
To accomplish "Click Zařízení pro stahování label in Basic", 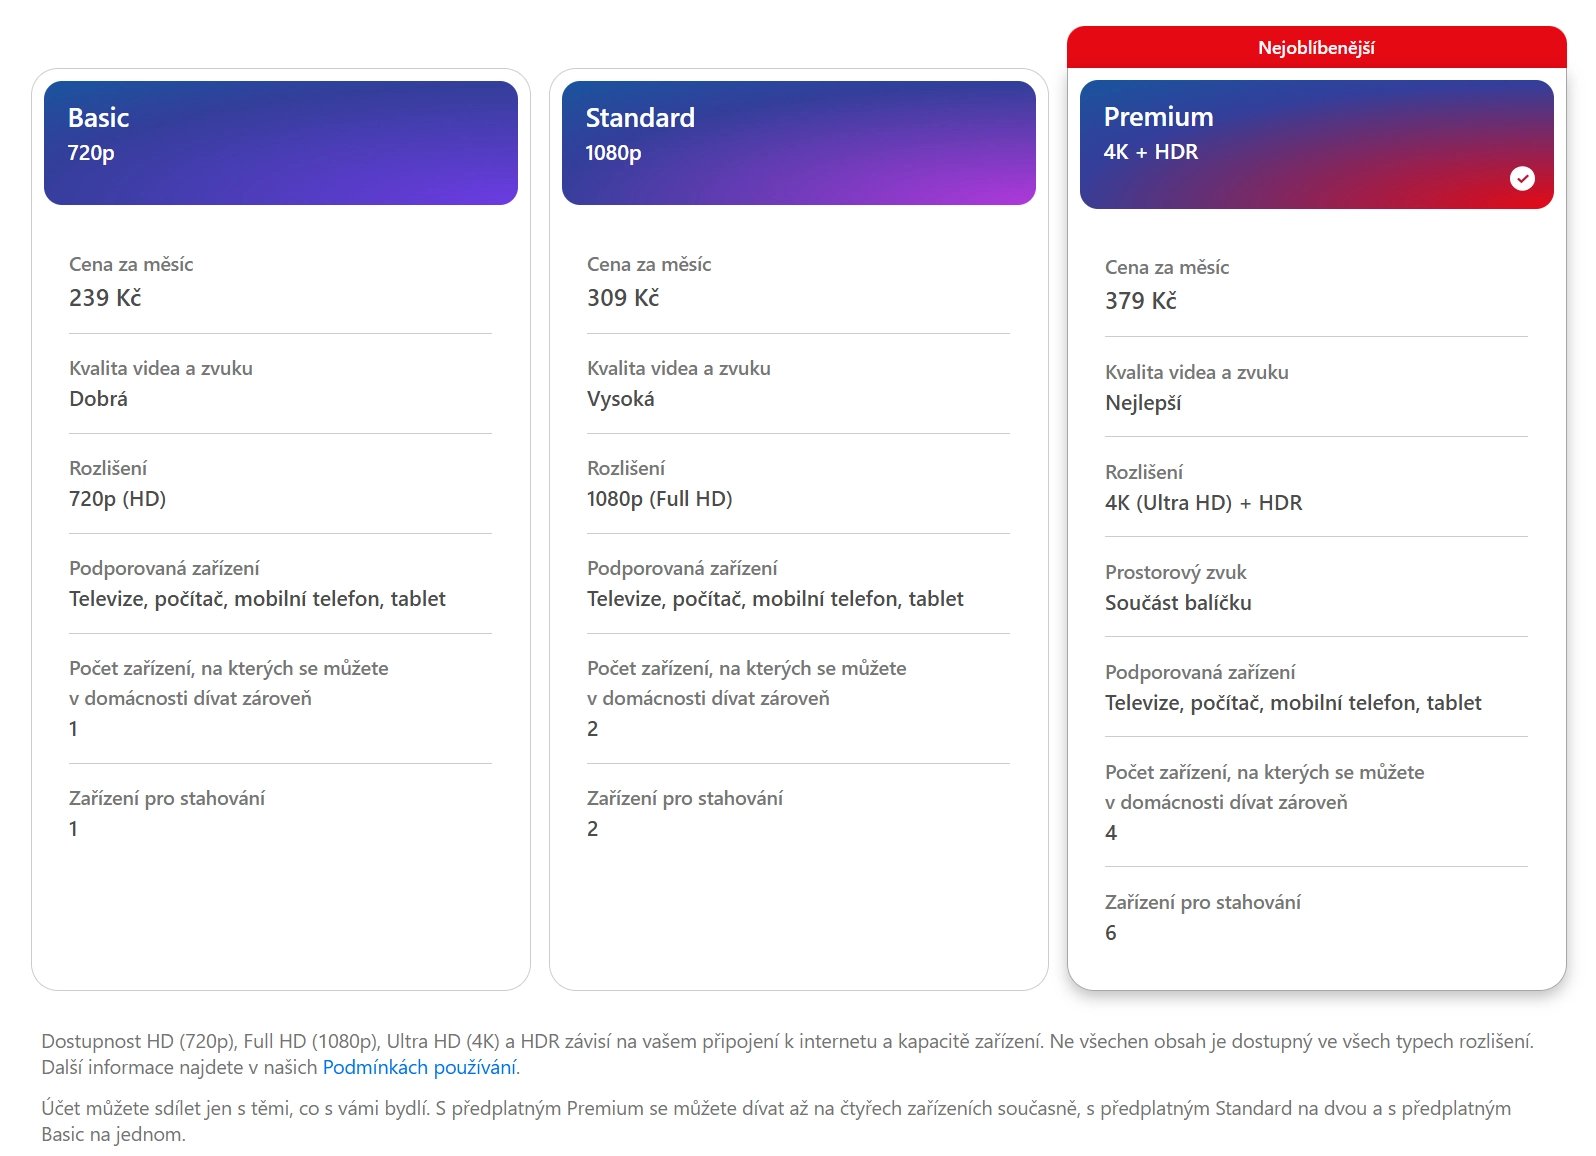I will tap(167, 798).
